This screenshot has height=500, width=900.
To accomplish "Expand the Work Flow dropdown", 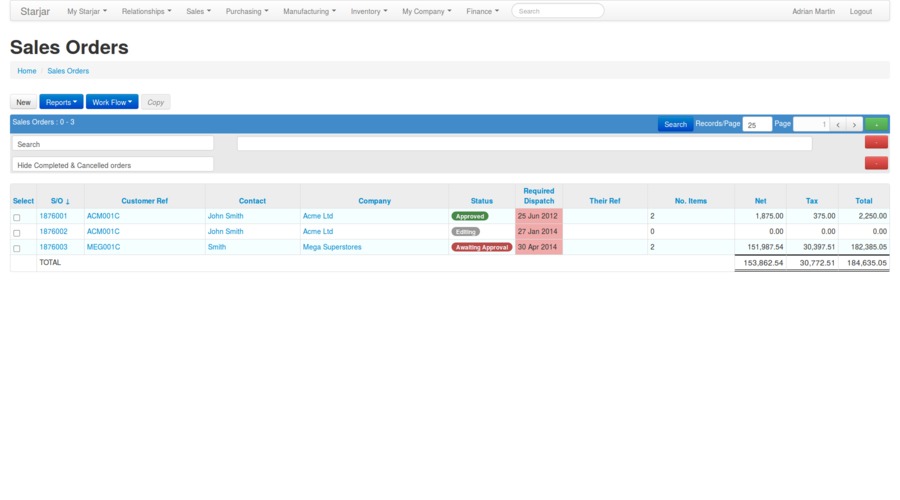I will coord(112,102).
